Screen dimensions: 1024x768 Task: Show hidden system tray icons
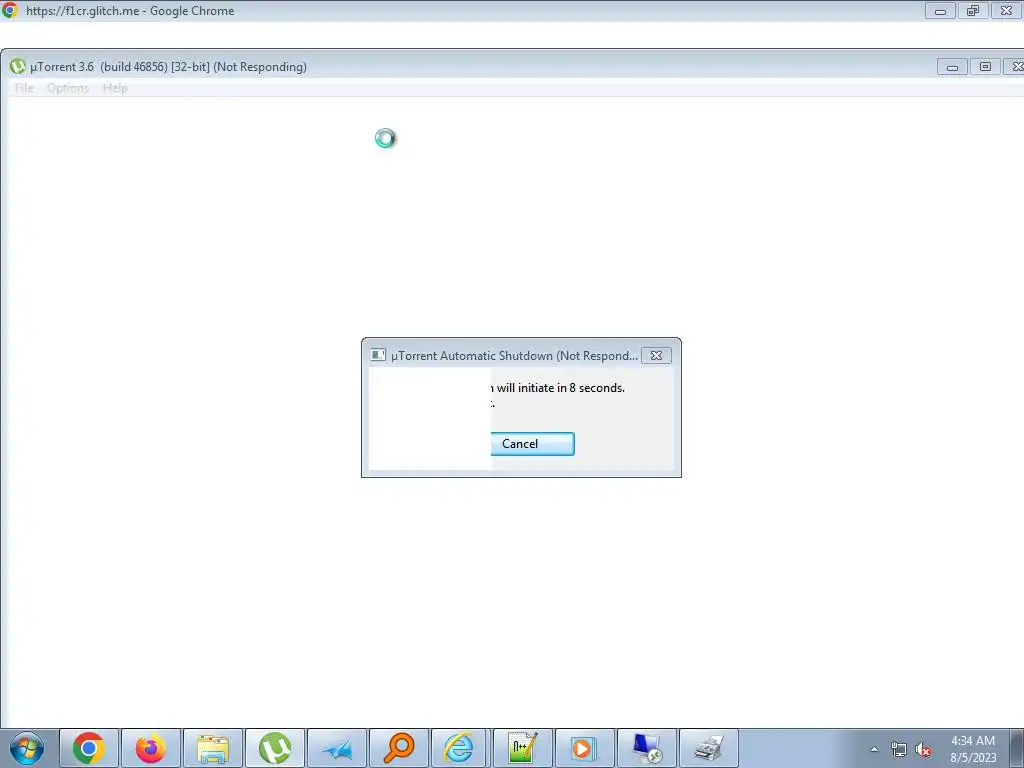[x=874, y=750]
